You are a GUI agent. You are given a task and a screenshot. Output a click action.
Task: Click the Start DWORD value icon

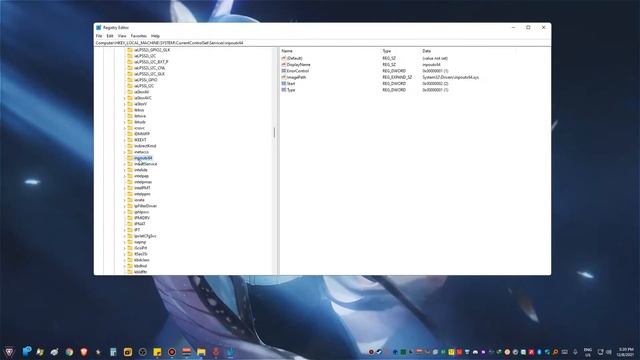[284, 83]
